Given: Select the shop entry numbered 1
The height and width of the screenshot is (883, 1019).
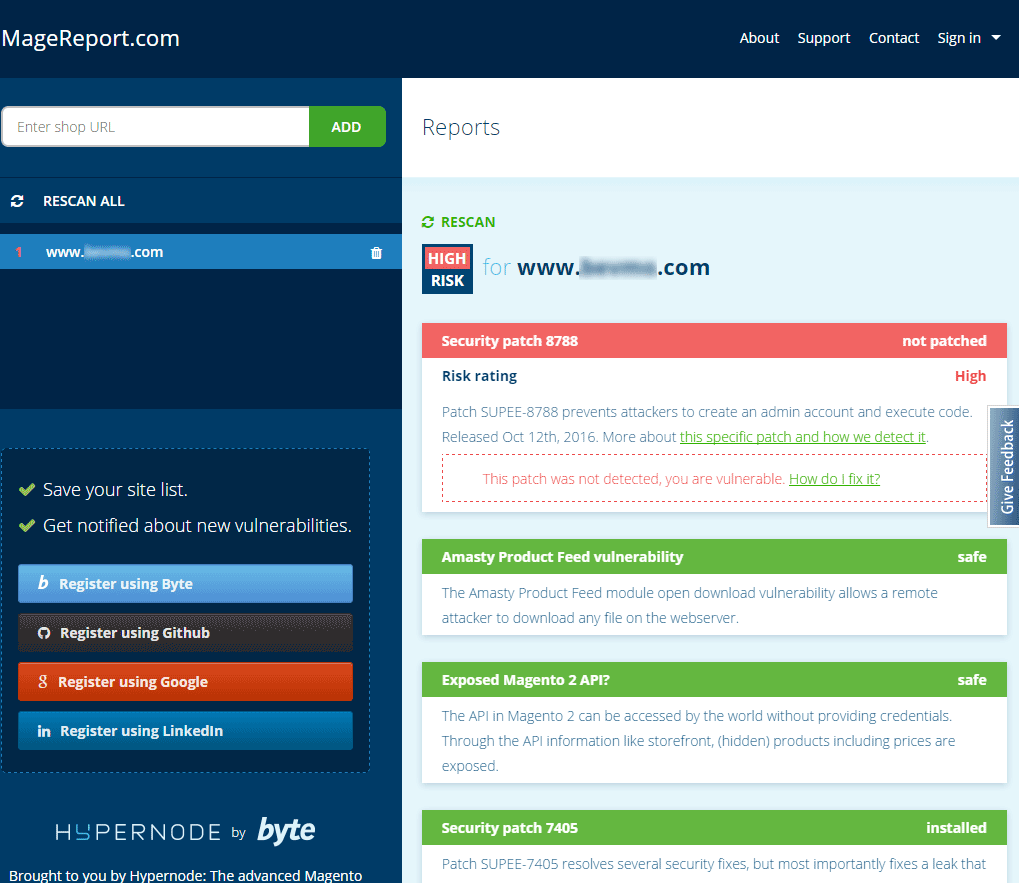Looking at the screenshot, I should coord(201,252).
